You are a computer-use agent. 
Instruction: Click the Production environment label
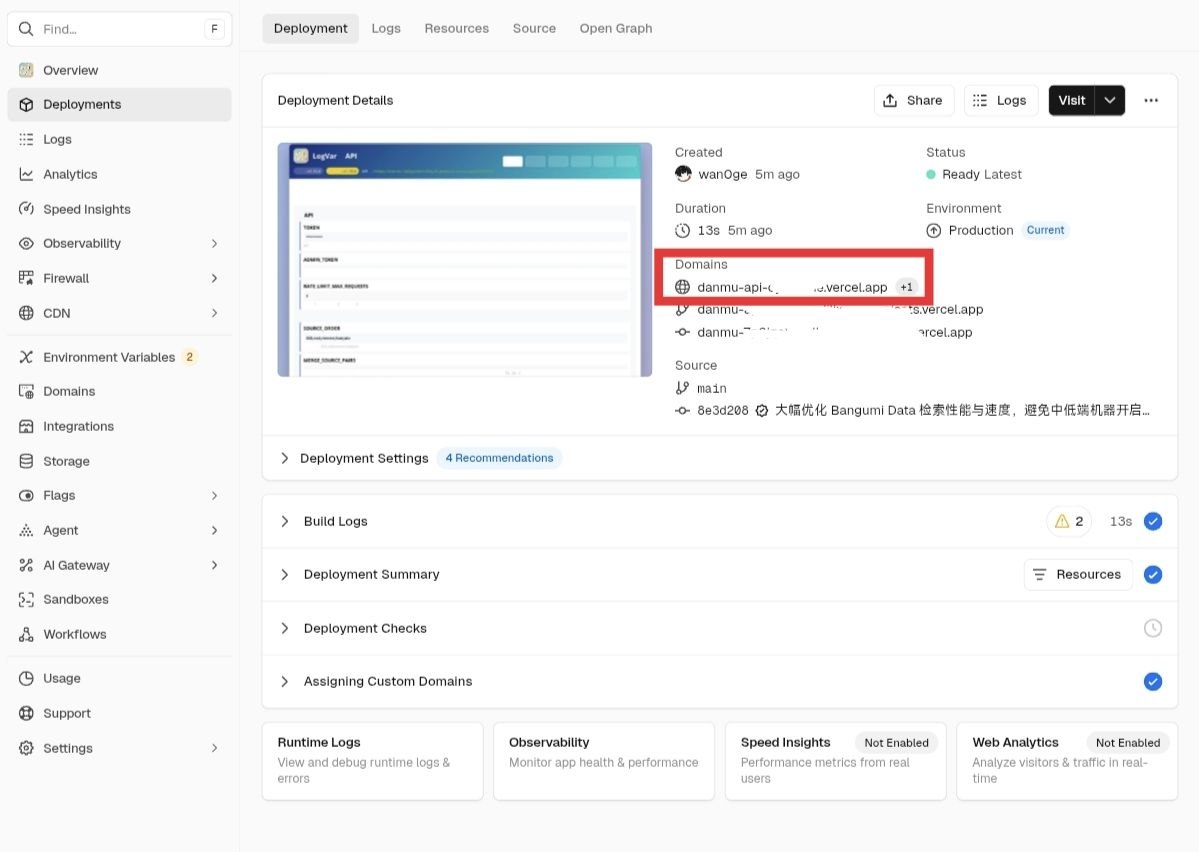[x=981, y=230]
